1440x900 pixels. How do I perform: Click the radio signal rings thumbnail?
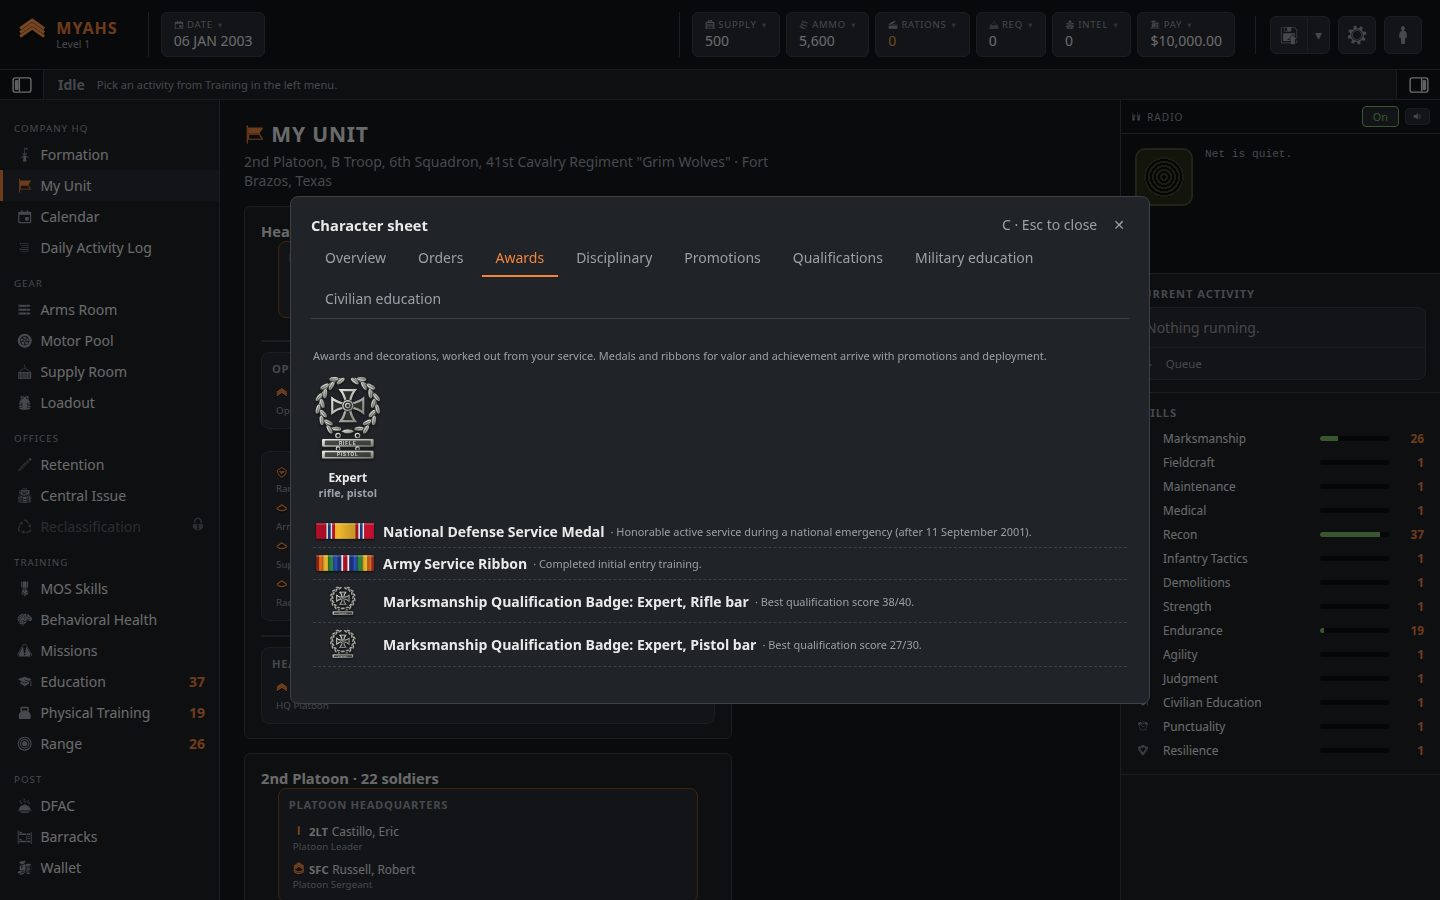(x=1164, y=177)
